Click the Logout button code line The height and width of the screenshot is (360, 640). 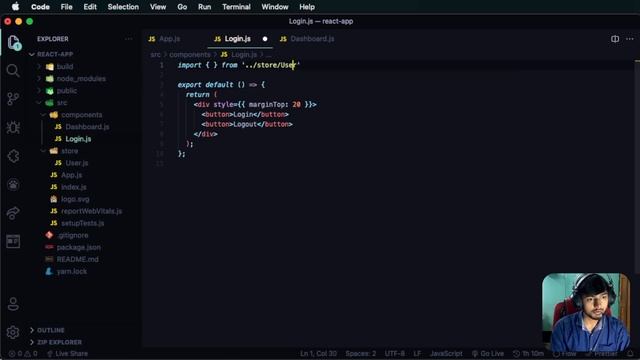247,124
